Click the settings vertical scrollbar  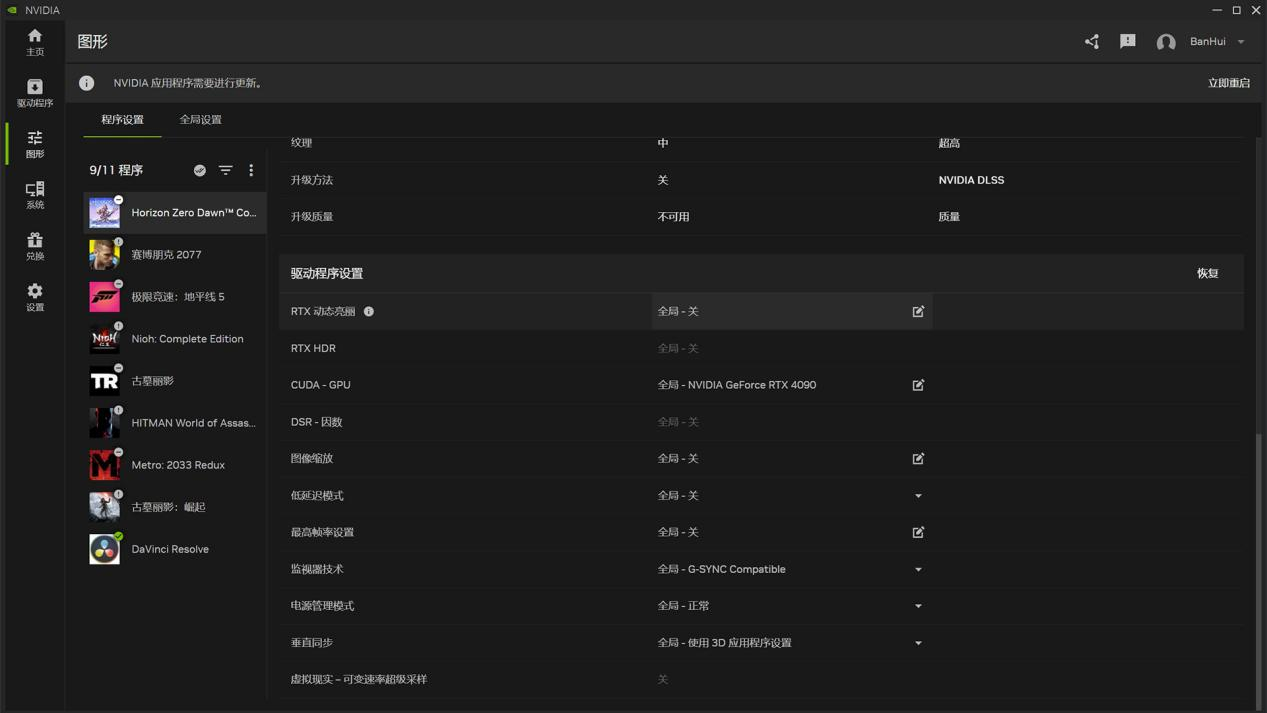click(x=1259, y=570)
